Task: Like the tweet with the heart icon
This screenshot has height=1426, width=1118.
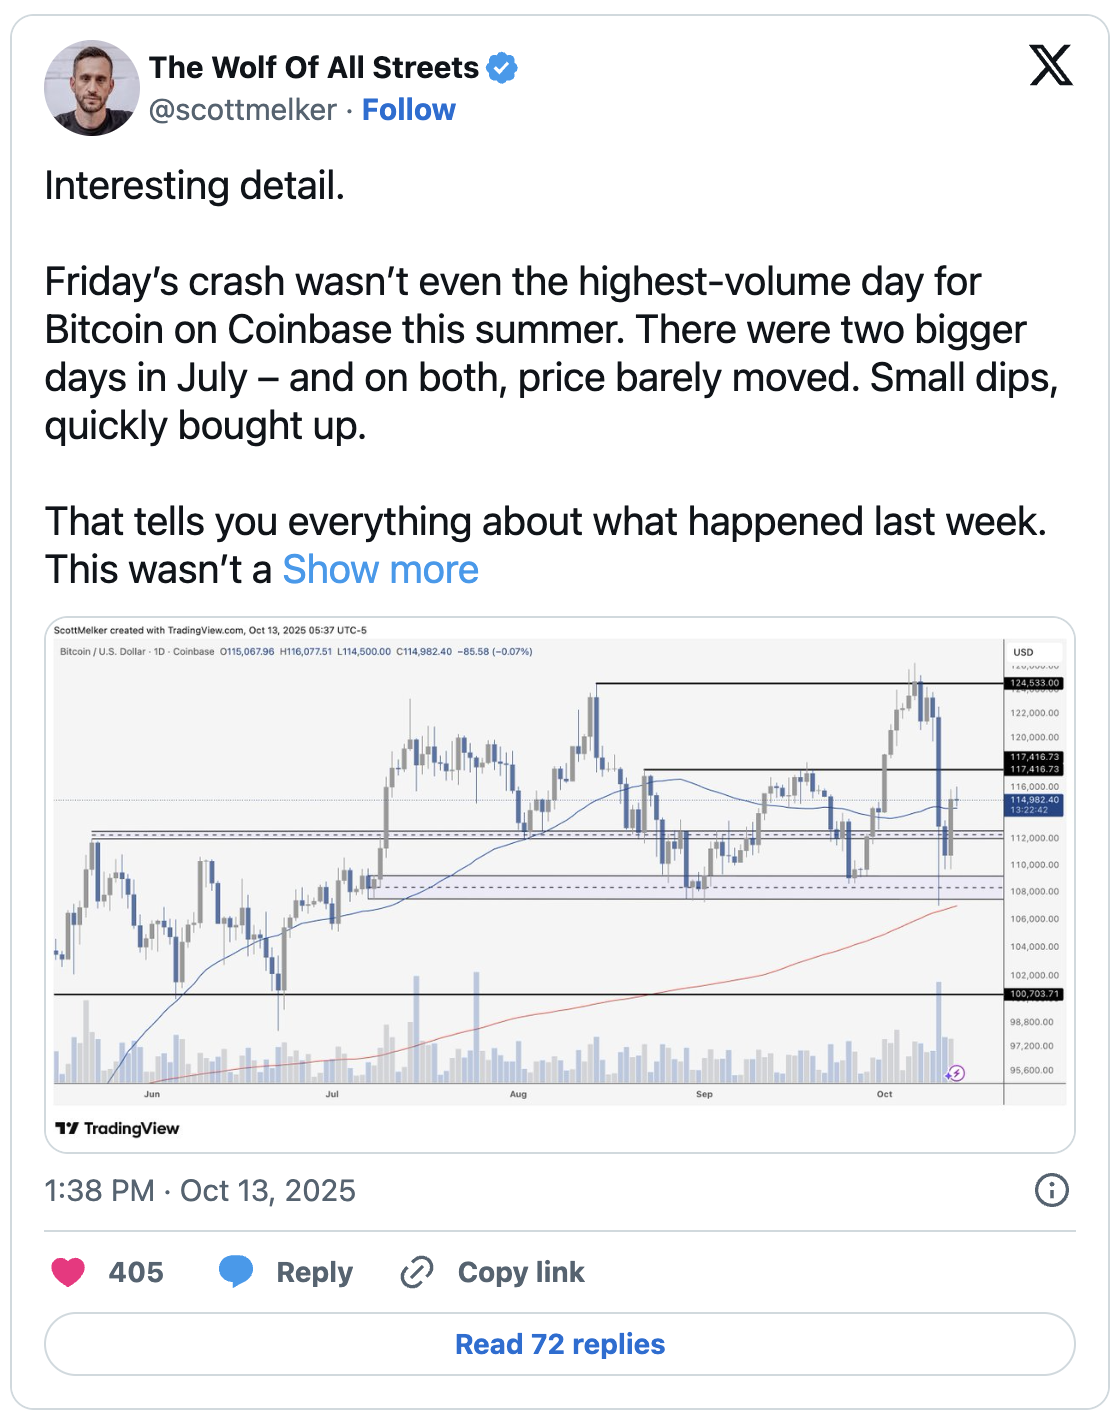Action: [x=68, y=1272]
